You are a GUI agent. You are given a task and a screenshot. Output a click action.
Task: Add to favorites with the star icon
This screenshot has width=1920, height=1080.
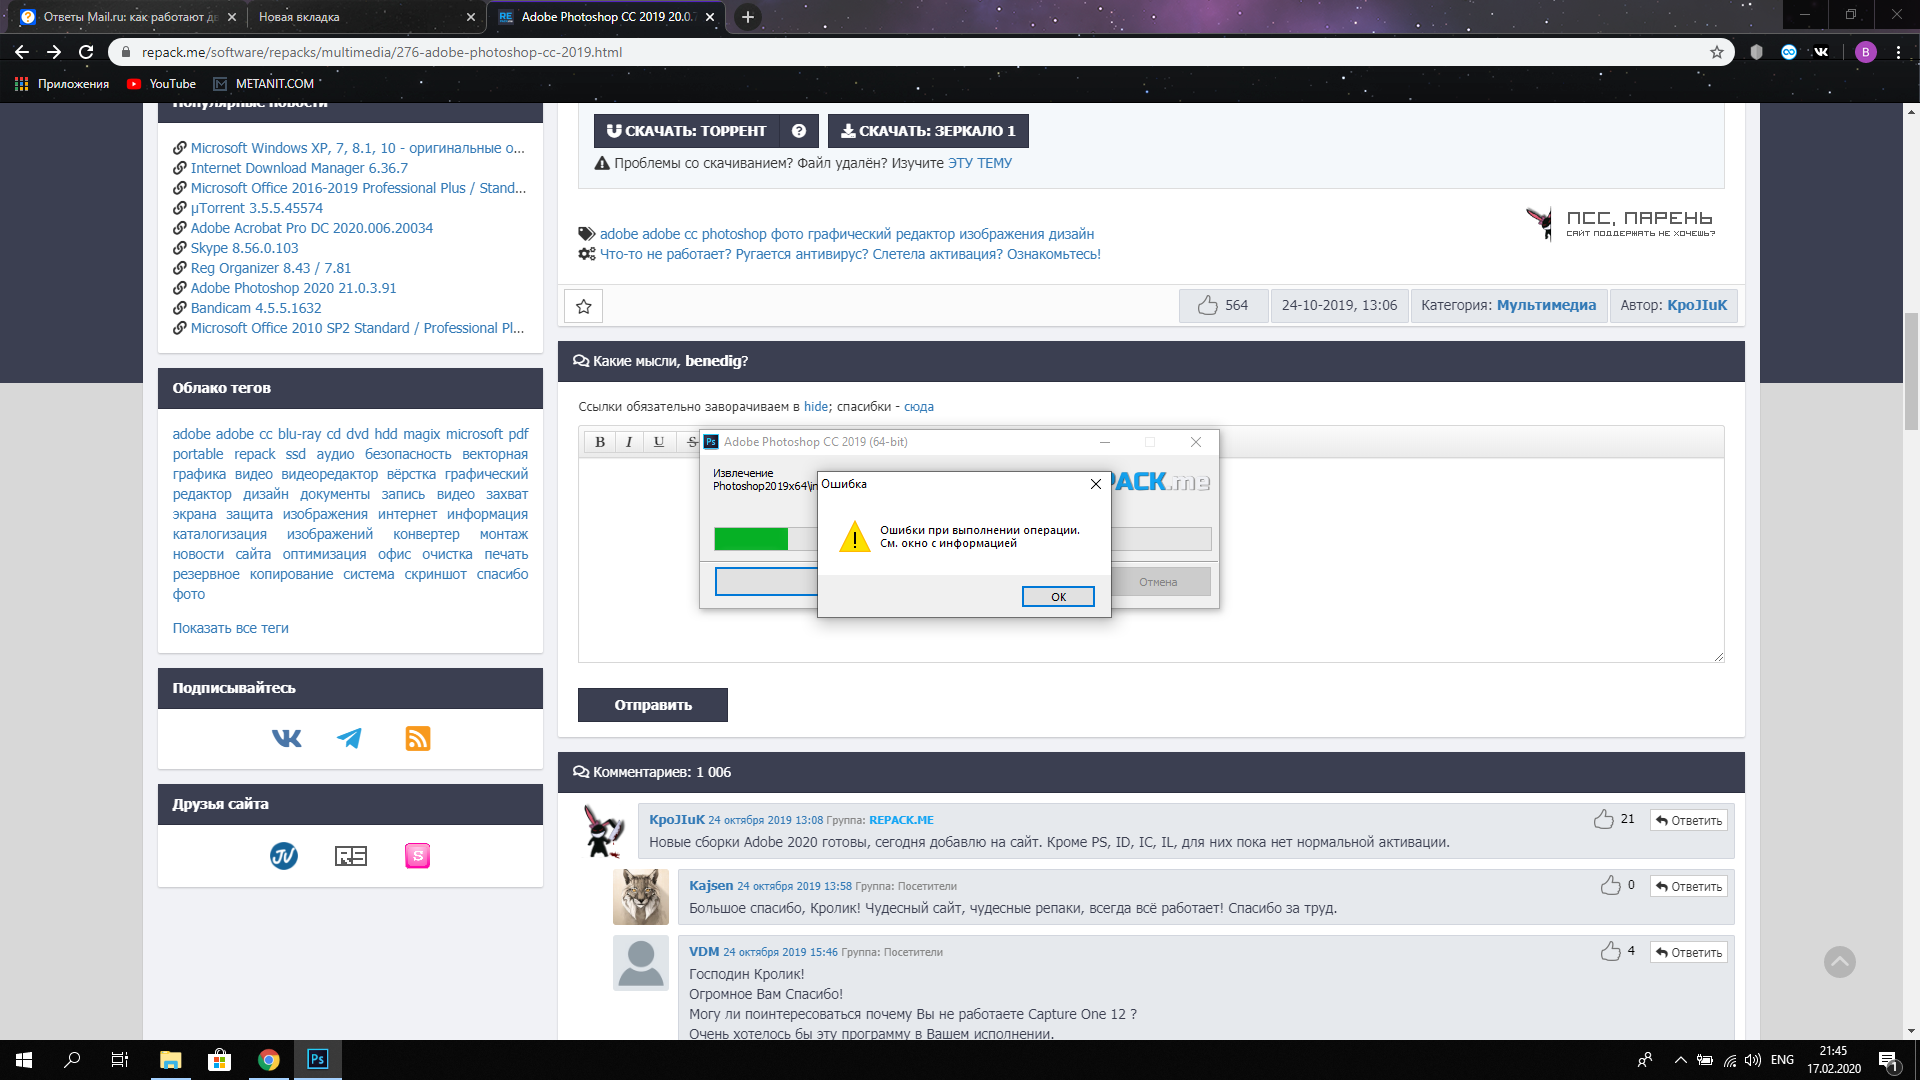coord(584,306)
